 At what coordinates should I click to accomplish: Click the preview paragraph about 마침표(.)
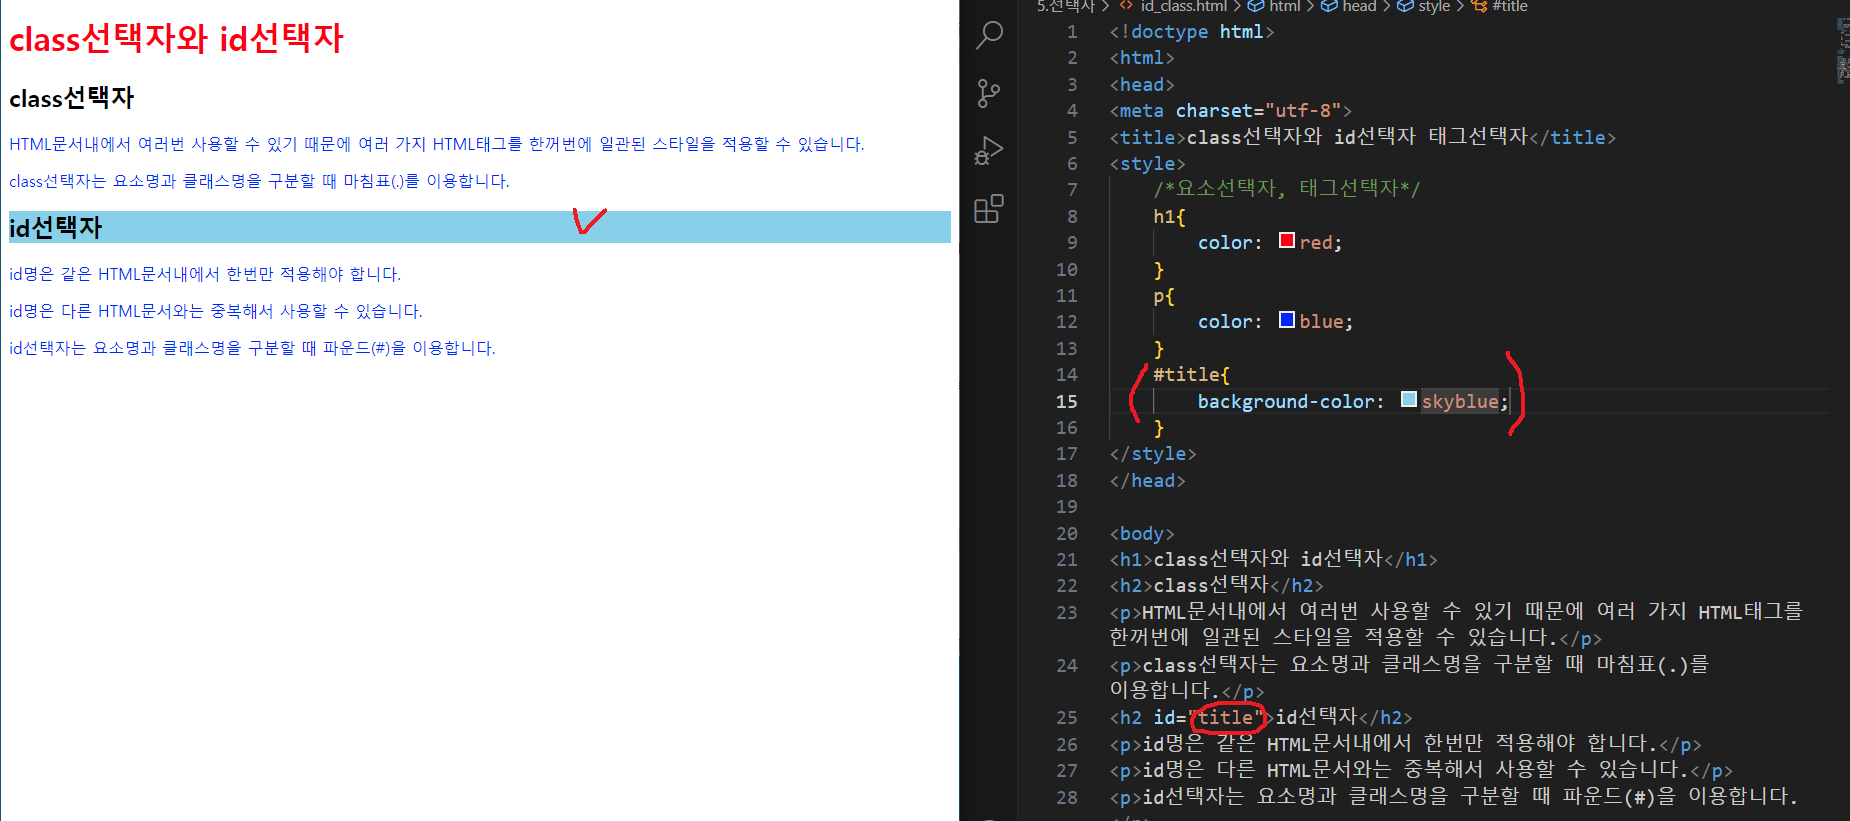[x=260, y=181]
